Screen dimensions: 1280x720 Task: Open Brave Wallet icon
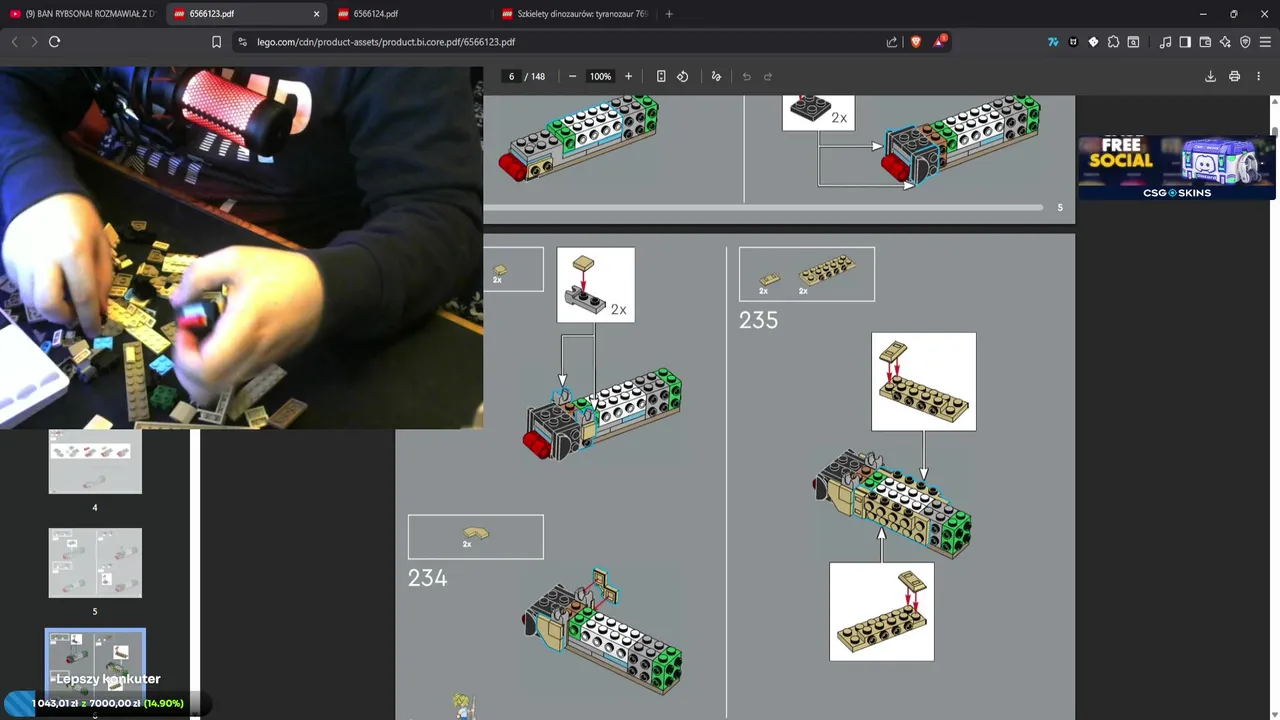[1205, 42]
